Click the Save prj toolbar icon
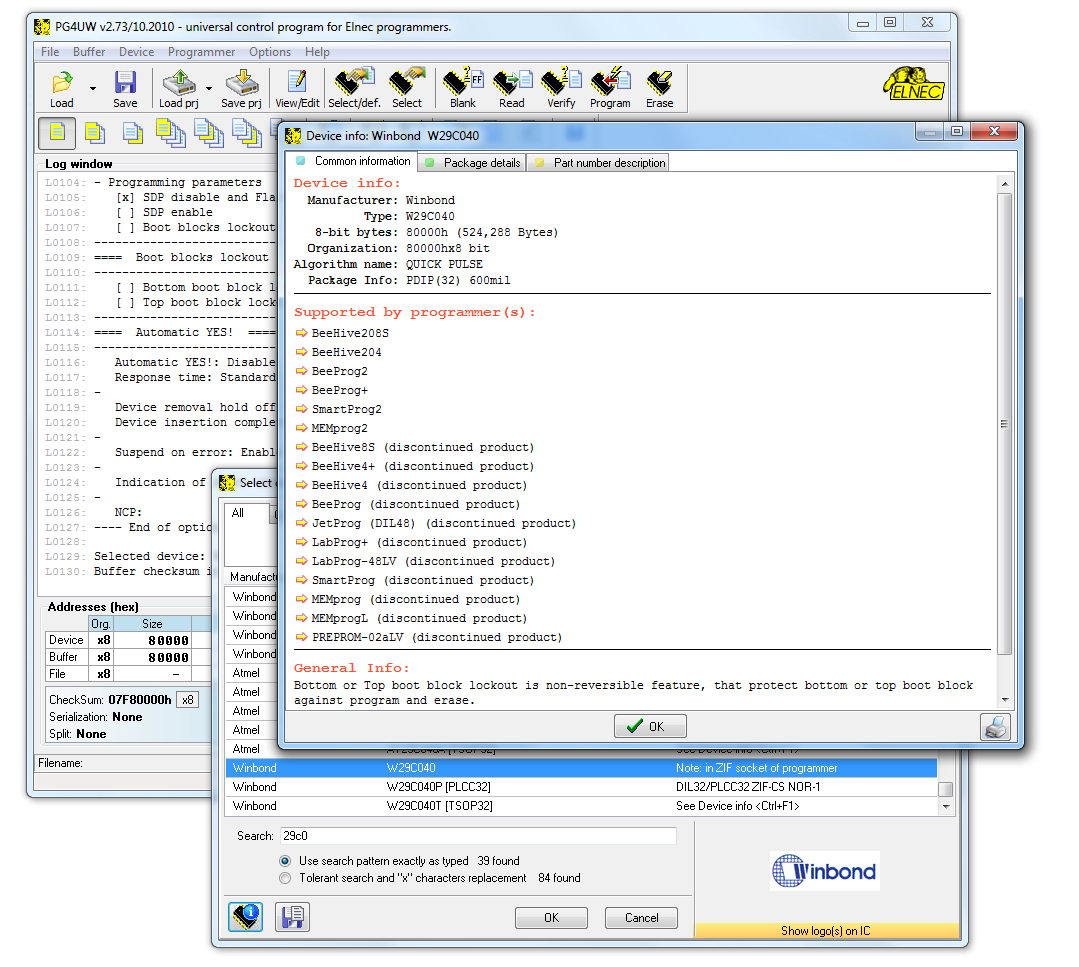 242,89
